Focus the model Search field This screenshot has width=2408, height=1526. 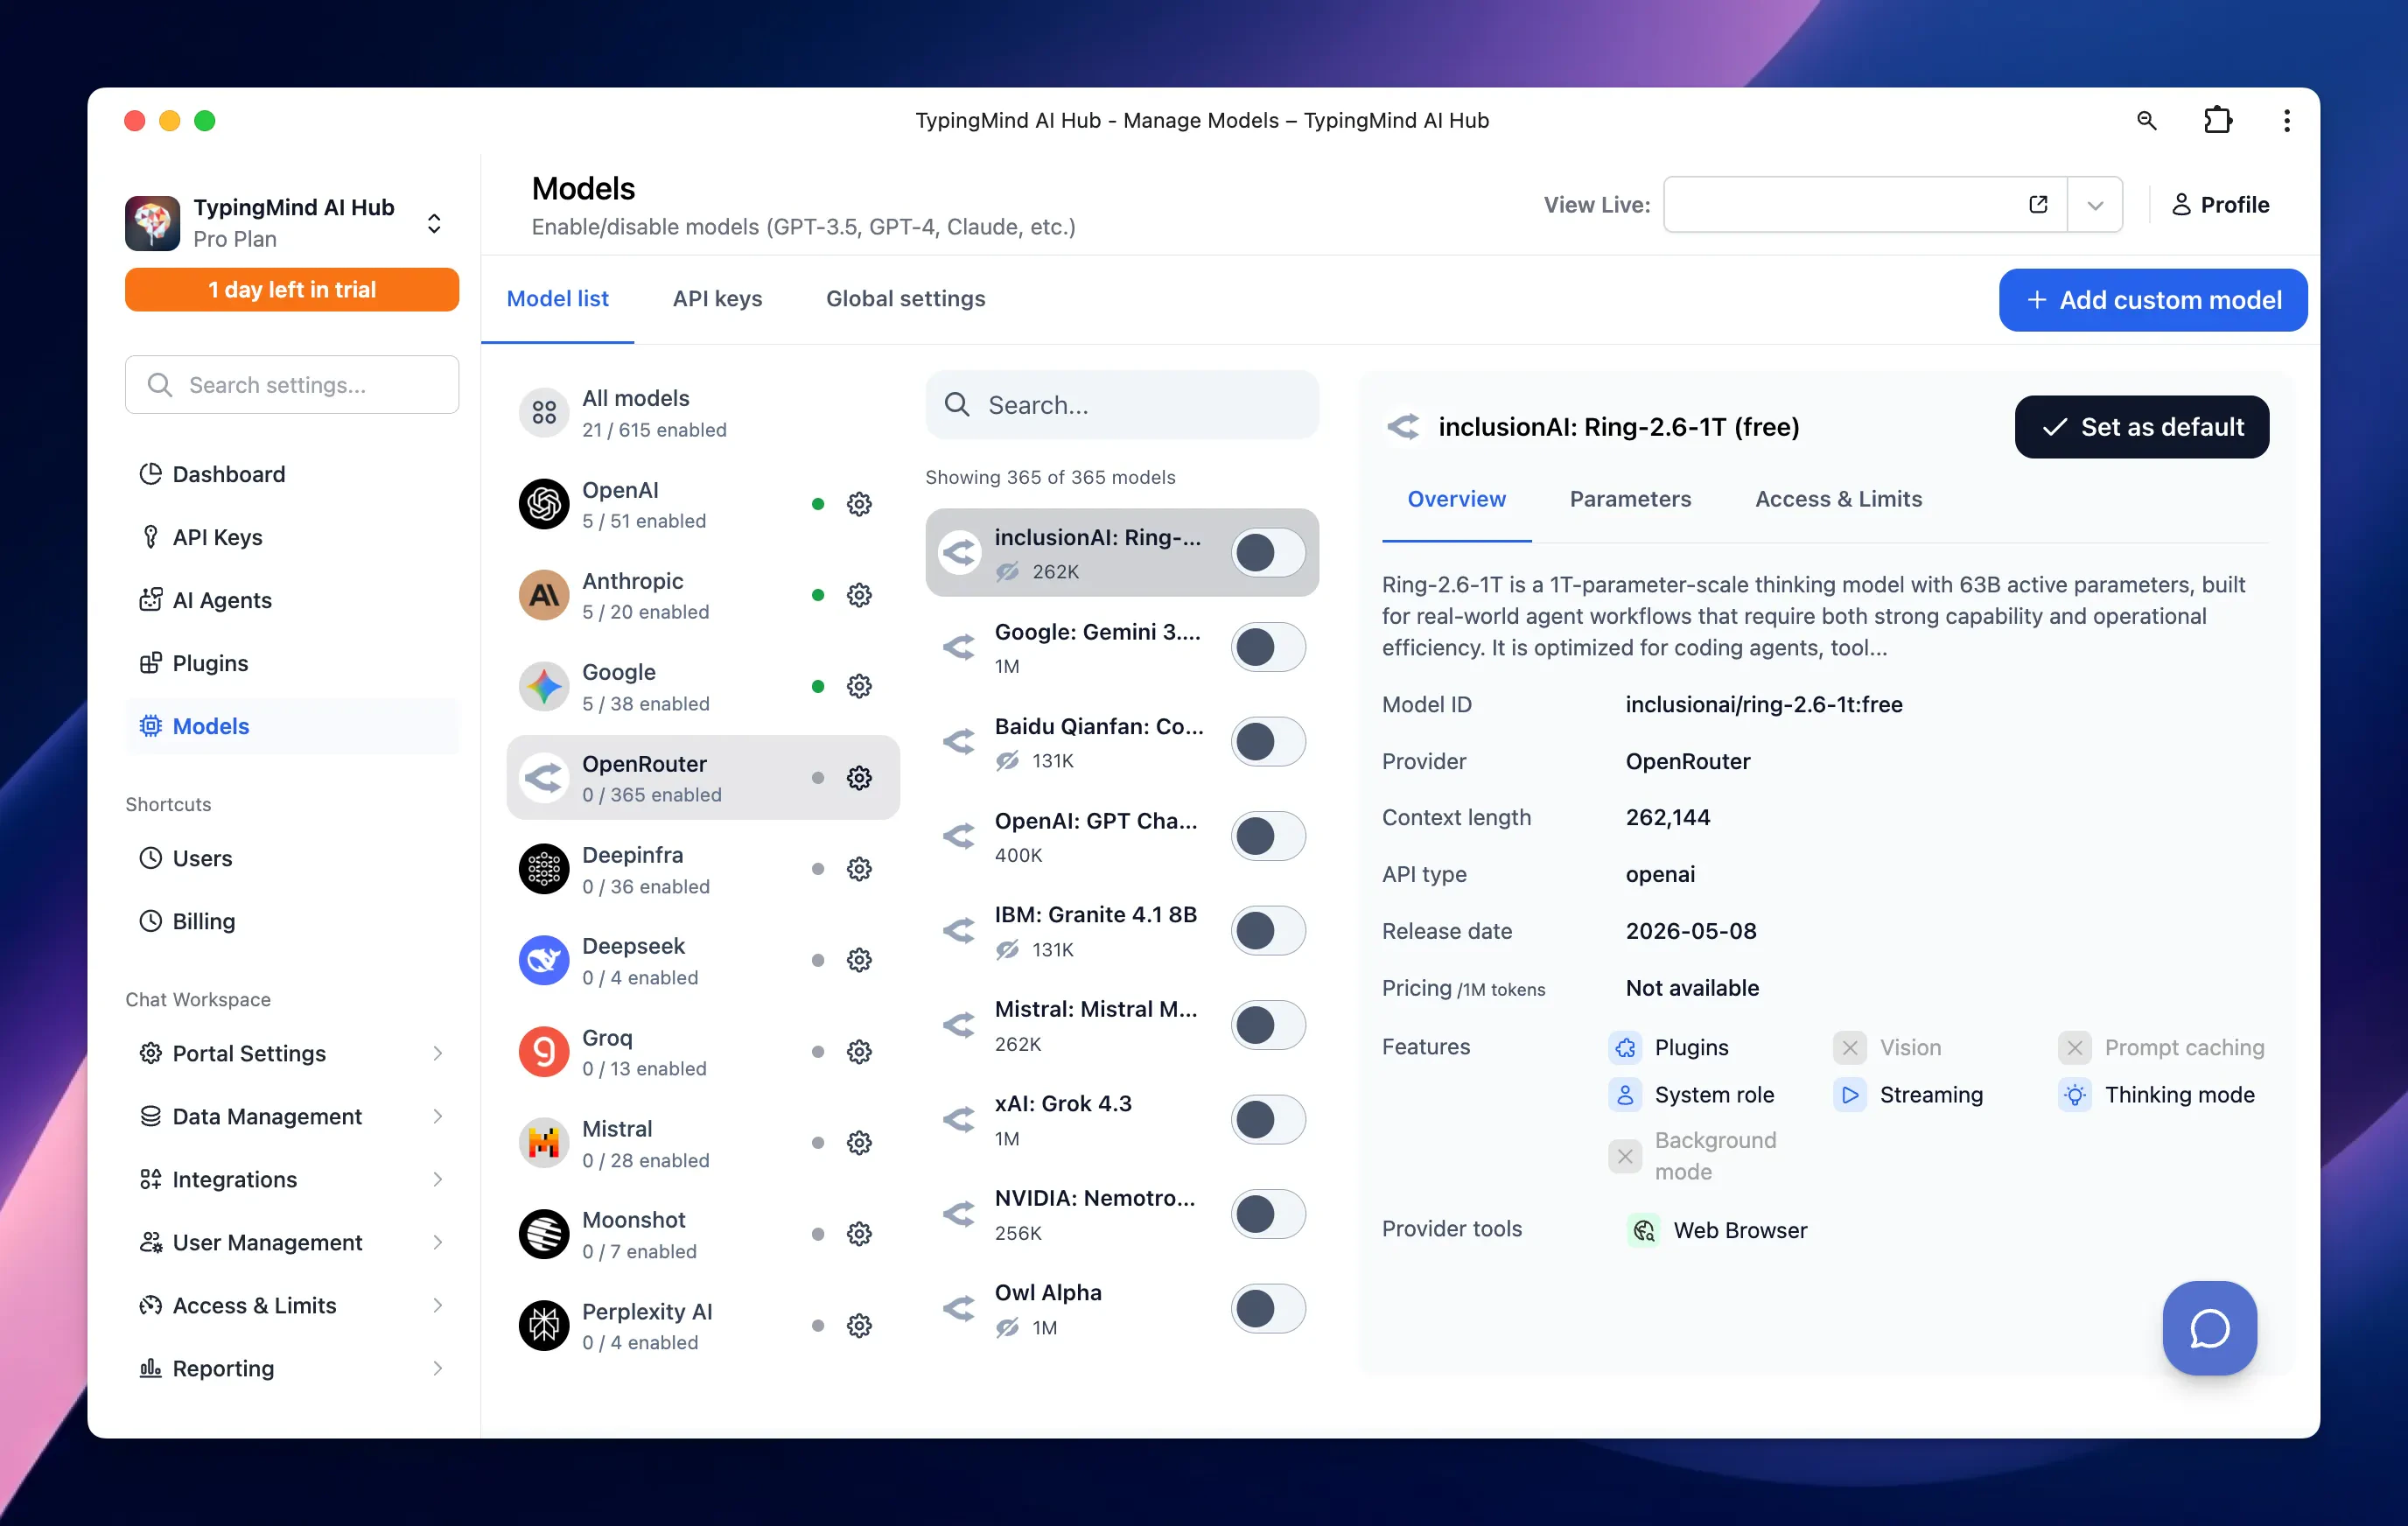point(1122,405)
